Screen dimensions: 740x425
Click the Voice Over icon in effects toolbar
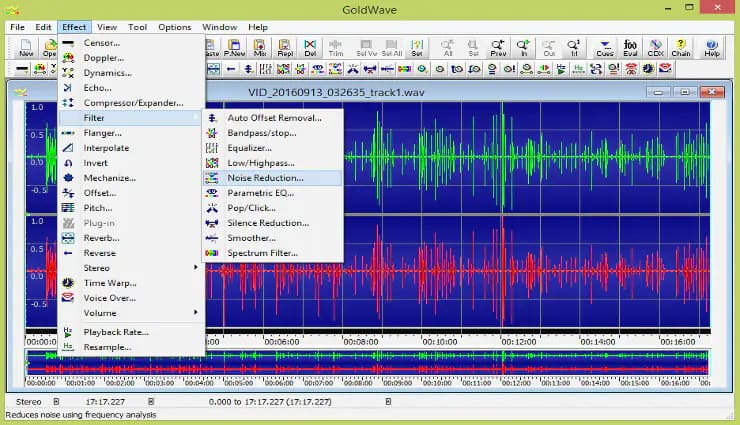click(665, 69)
